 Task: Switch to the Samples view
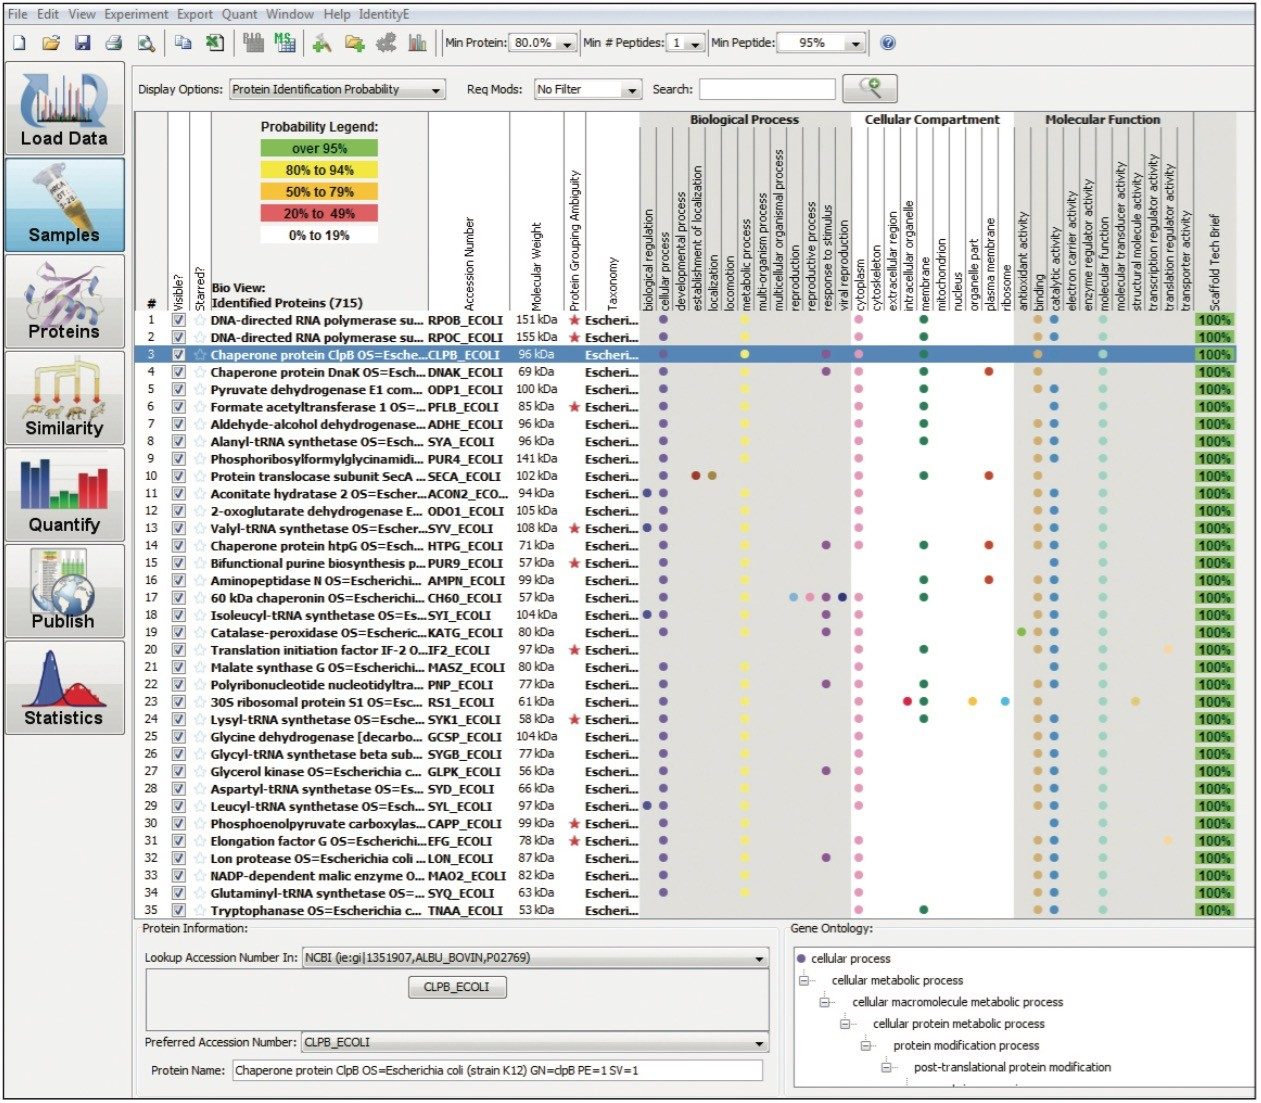pos(64,204)
